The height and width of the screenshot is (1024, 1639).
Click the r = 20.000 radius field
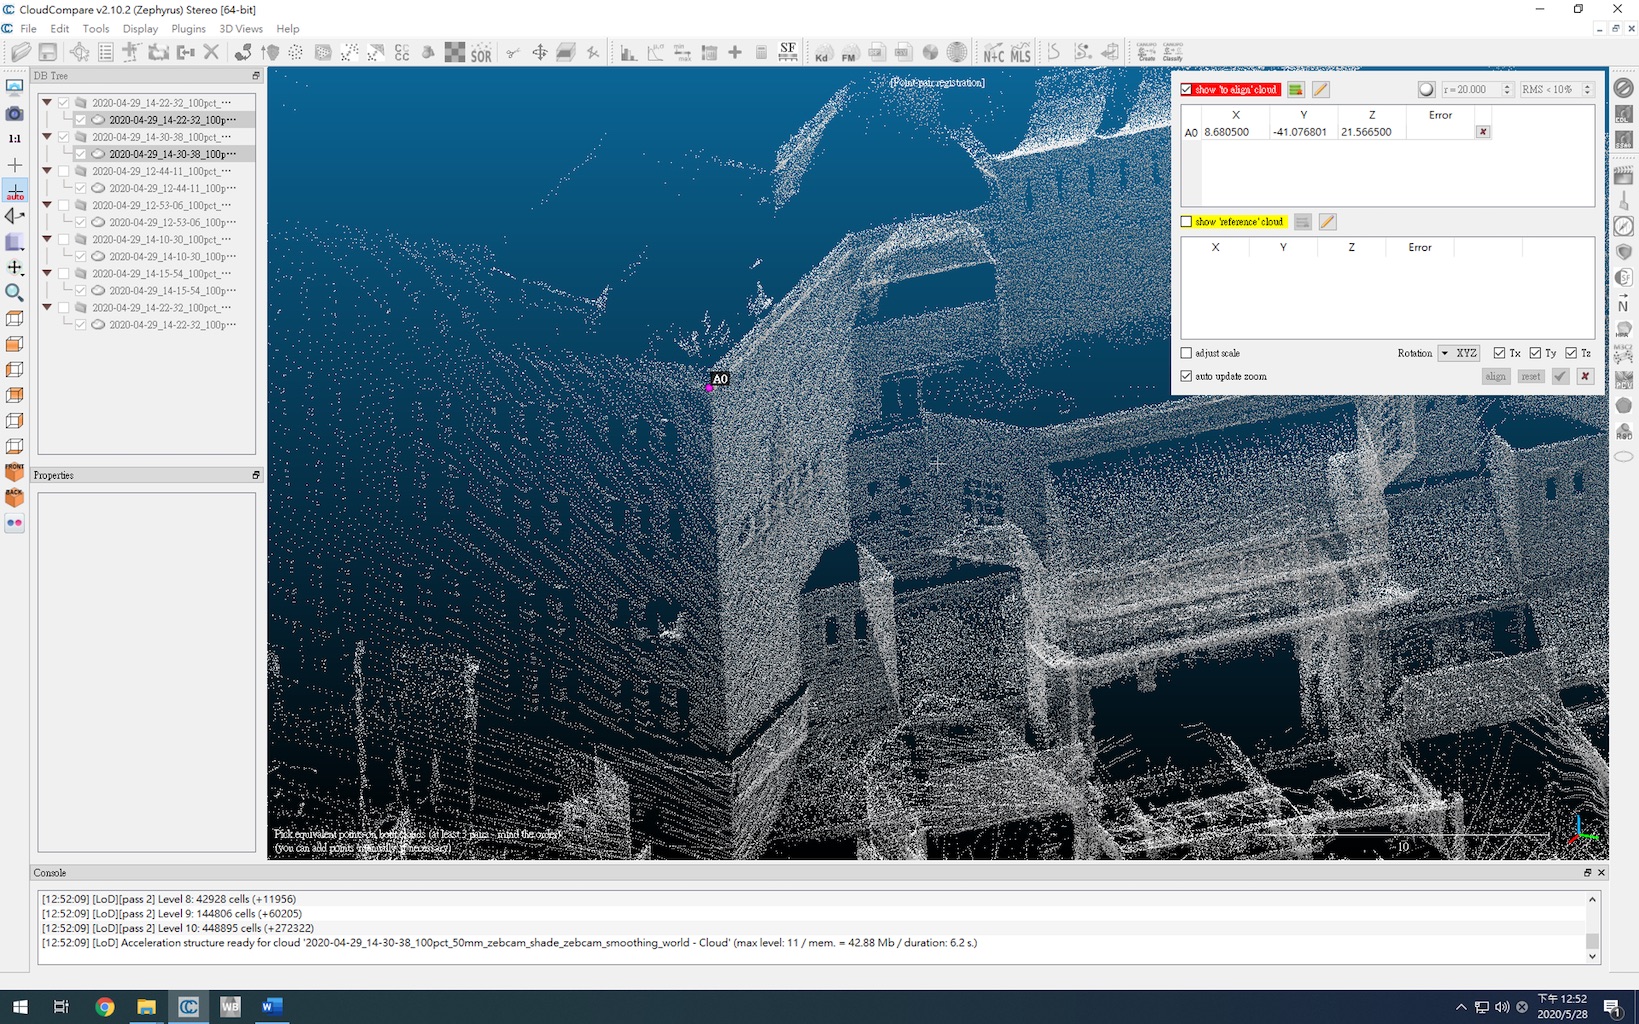click(1470, 90)
